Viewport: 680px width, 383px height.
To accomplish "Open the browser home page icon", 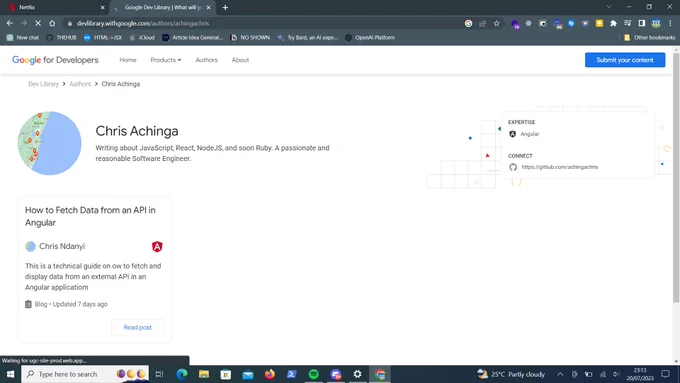I will pos(52,23).
